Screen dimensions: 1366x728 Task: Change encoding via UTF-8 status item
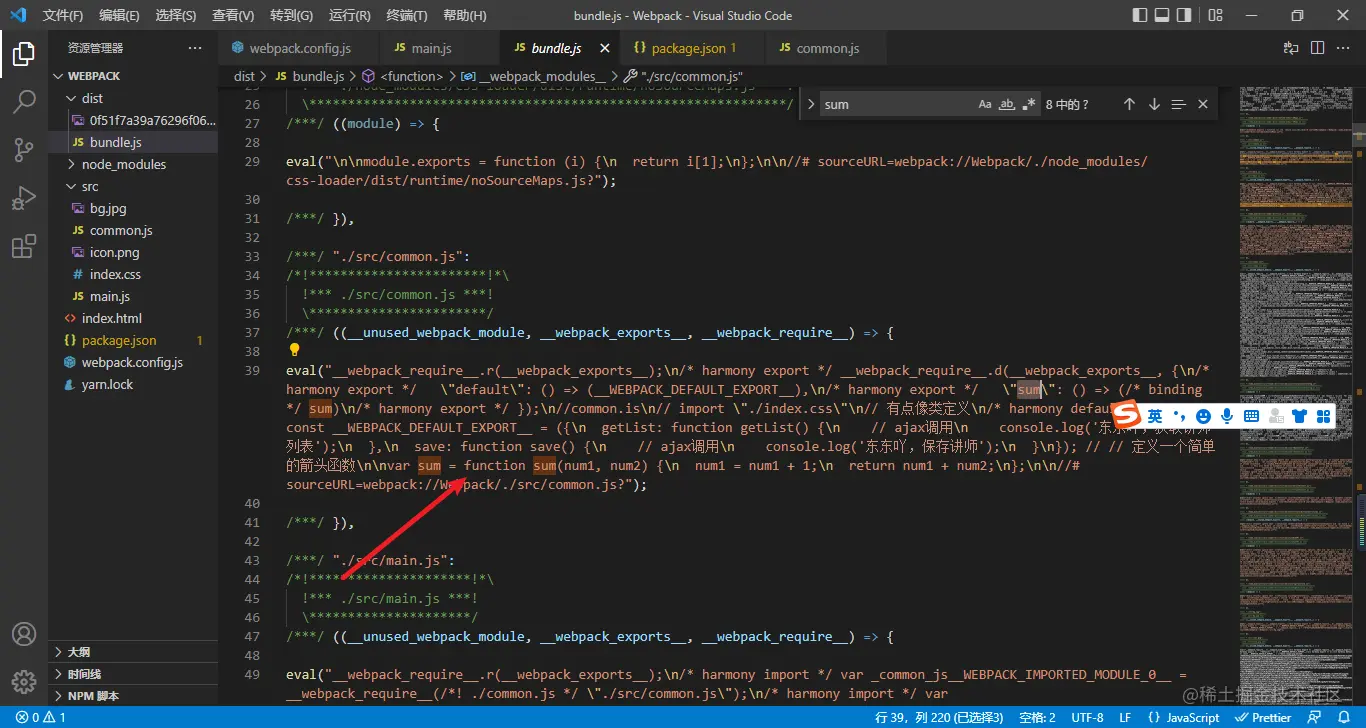pyautogui.click(x=1087, y=717)
